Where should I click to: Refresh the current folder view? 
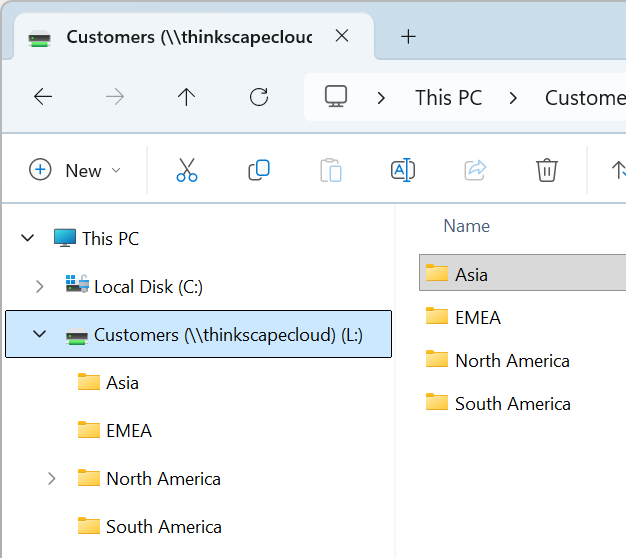point(259,97)
